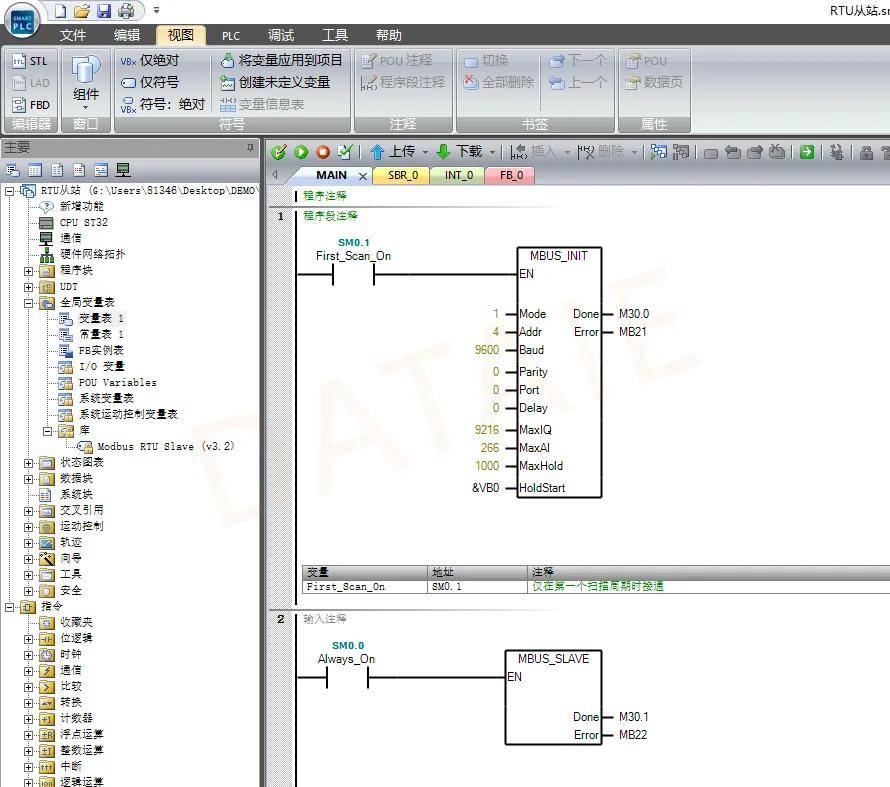Stop PLC with the orange stop icon
890x787 pixels.
pos(323,152)
